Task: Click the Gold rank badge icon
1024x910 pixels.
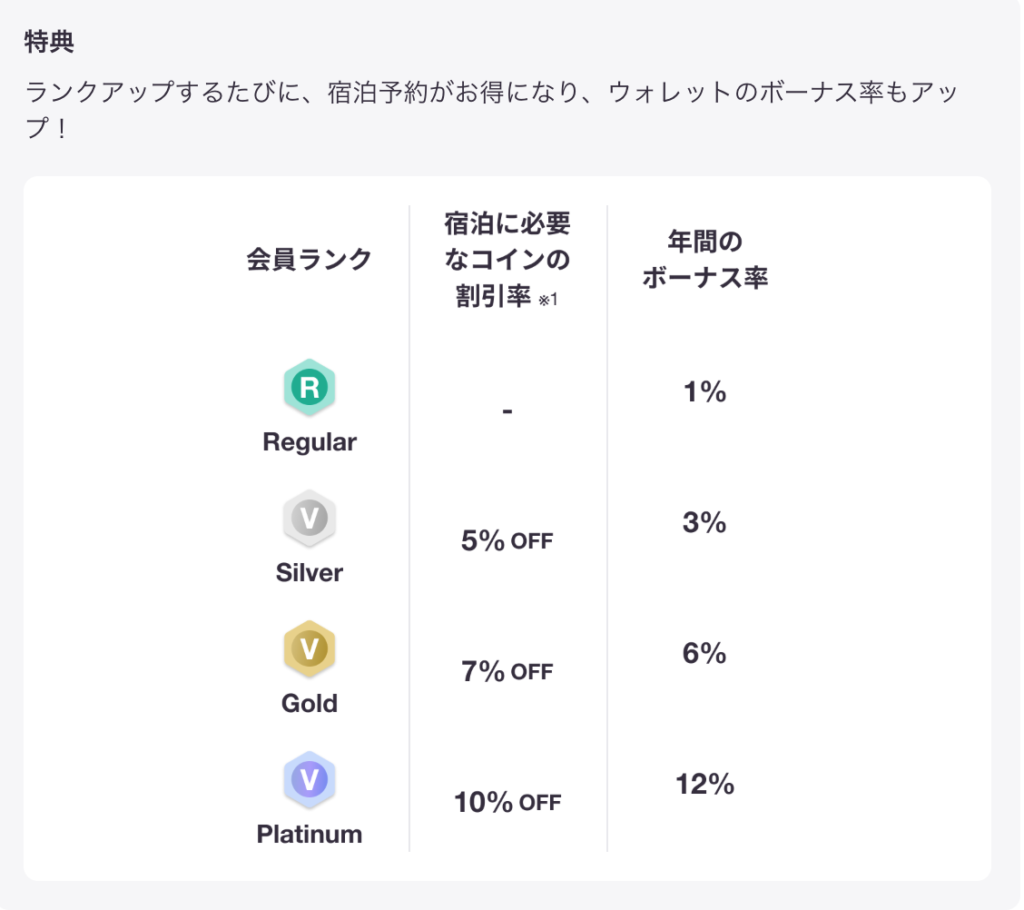Action: pos(309,649)
